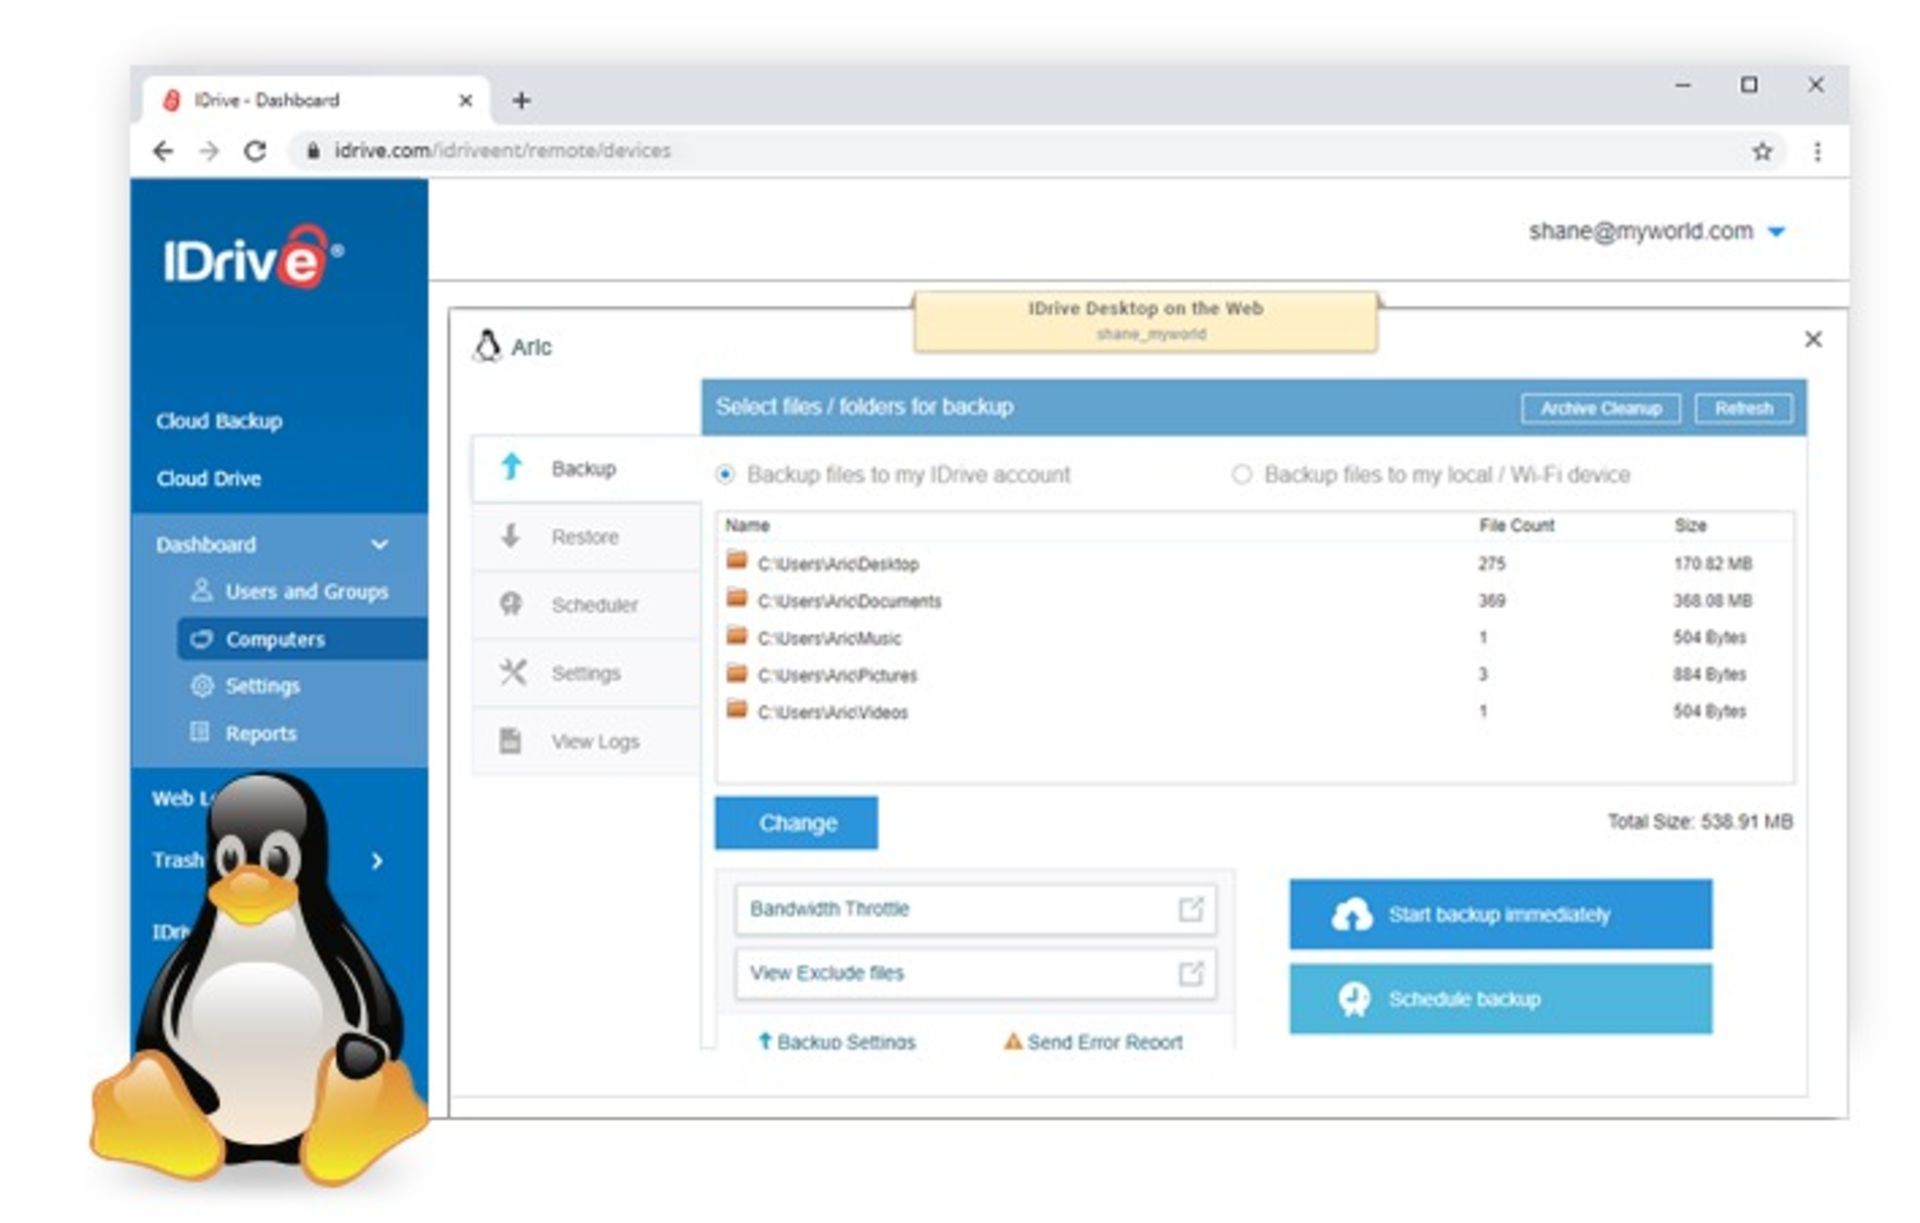Click the folder icon for C:\Users\Aric\Documents

[x=737, y=598]
